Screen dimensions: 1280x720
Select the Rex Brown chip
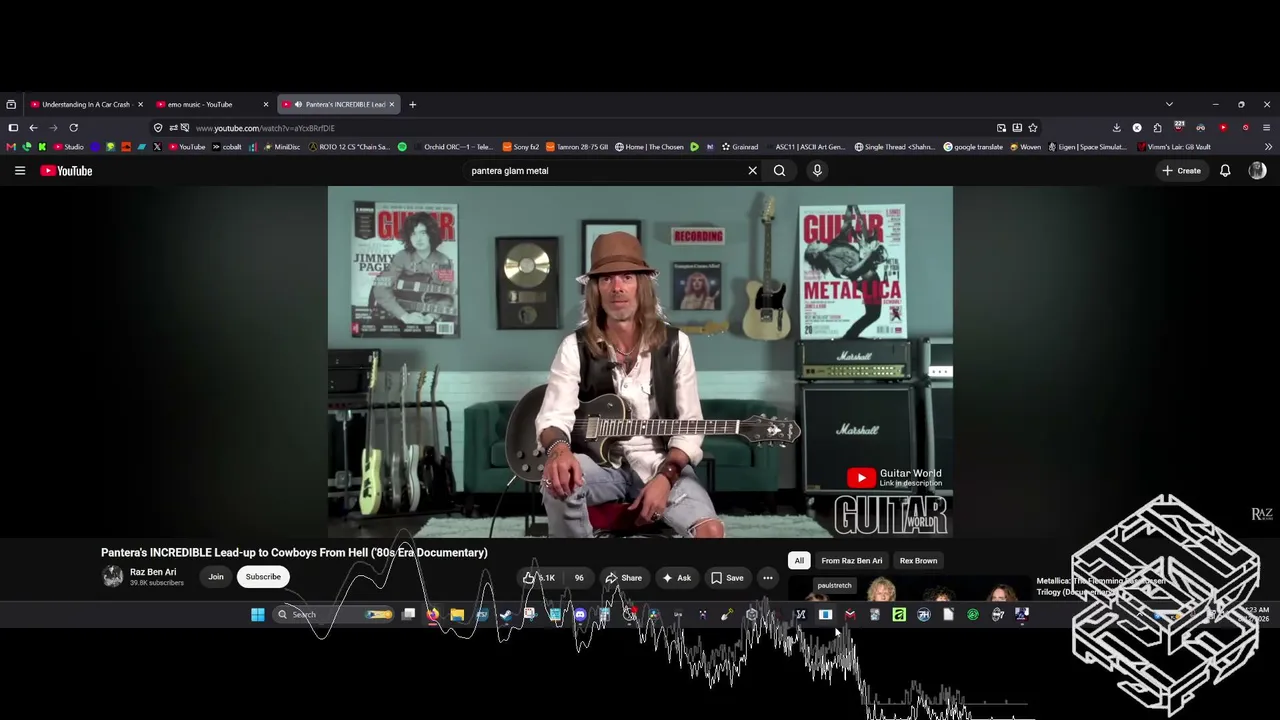click(918, 561)
